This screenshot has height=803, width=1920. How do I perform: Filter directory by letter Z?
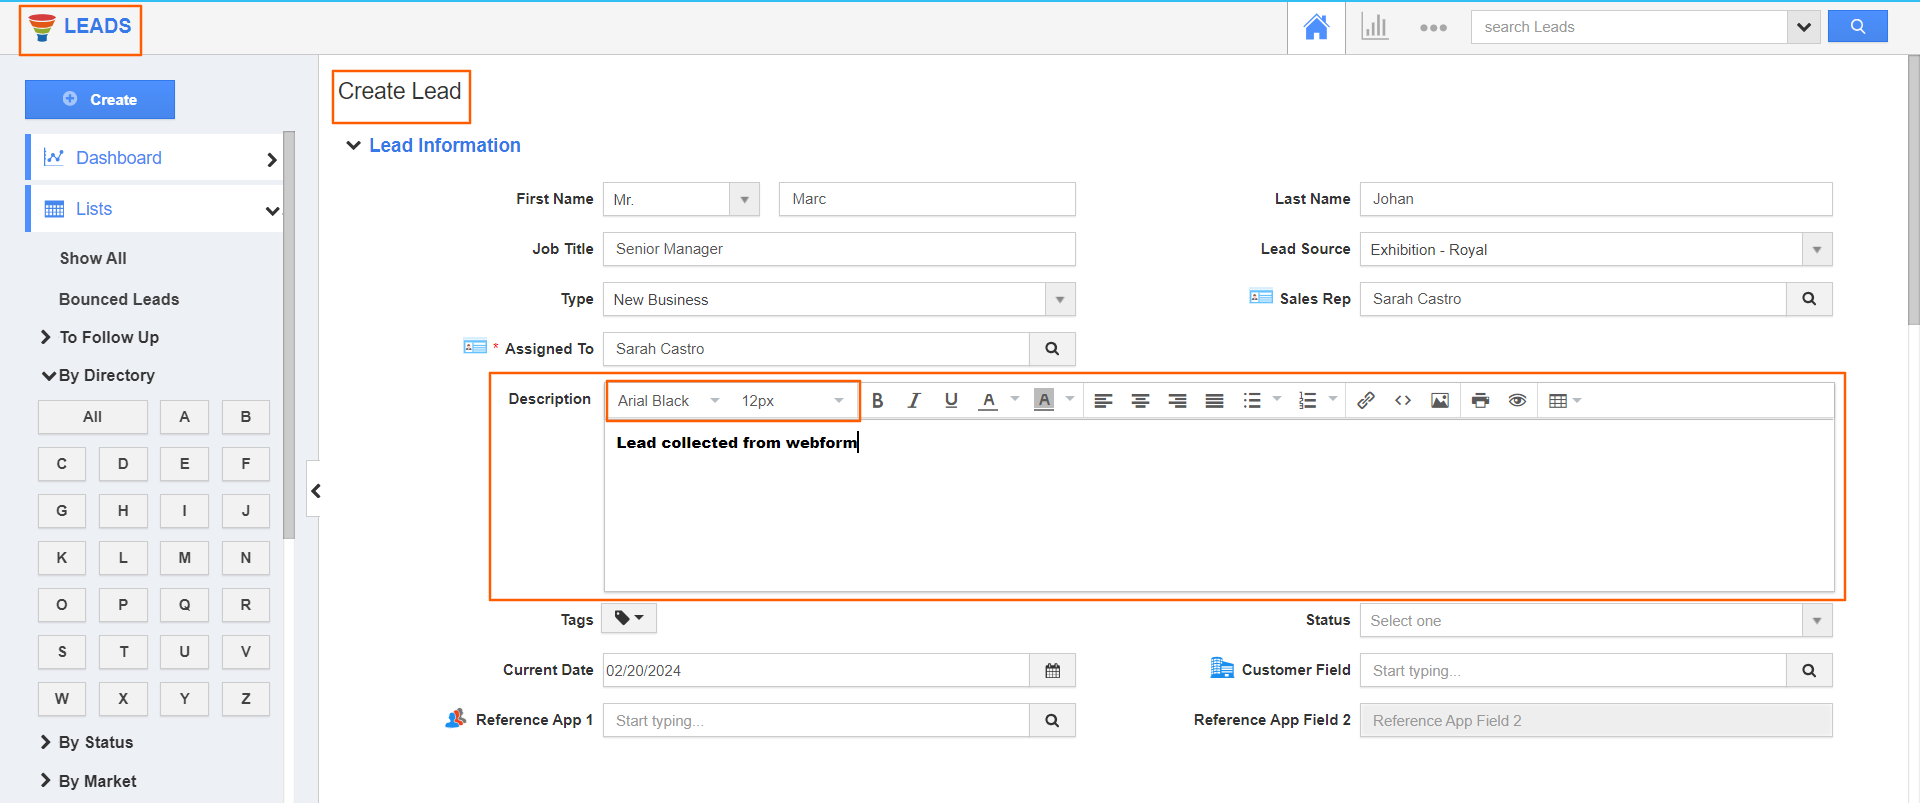click(246, 699)
